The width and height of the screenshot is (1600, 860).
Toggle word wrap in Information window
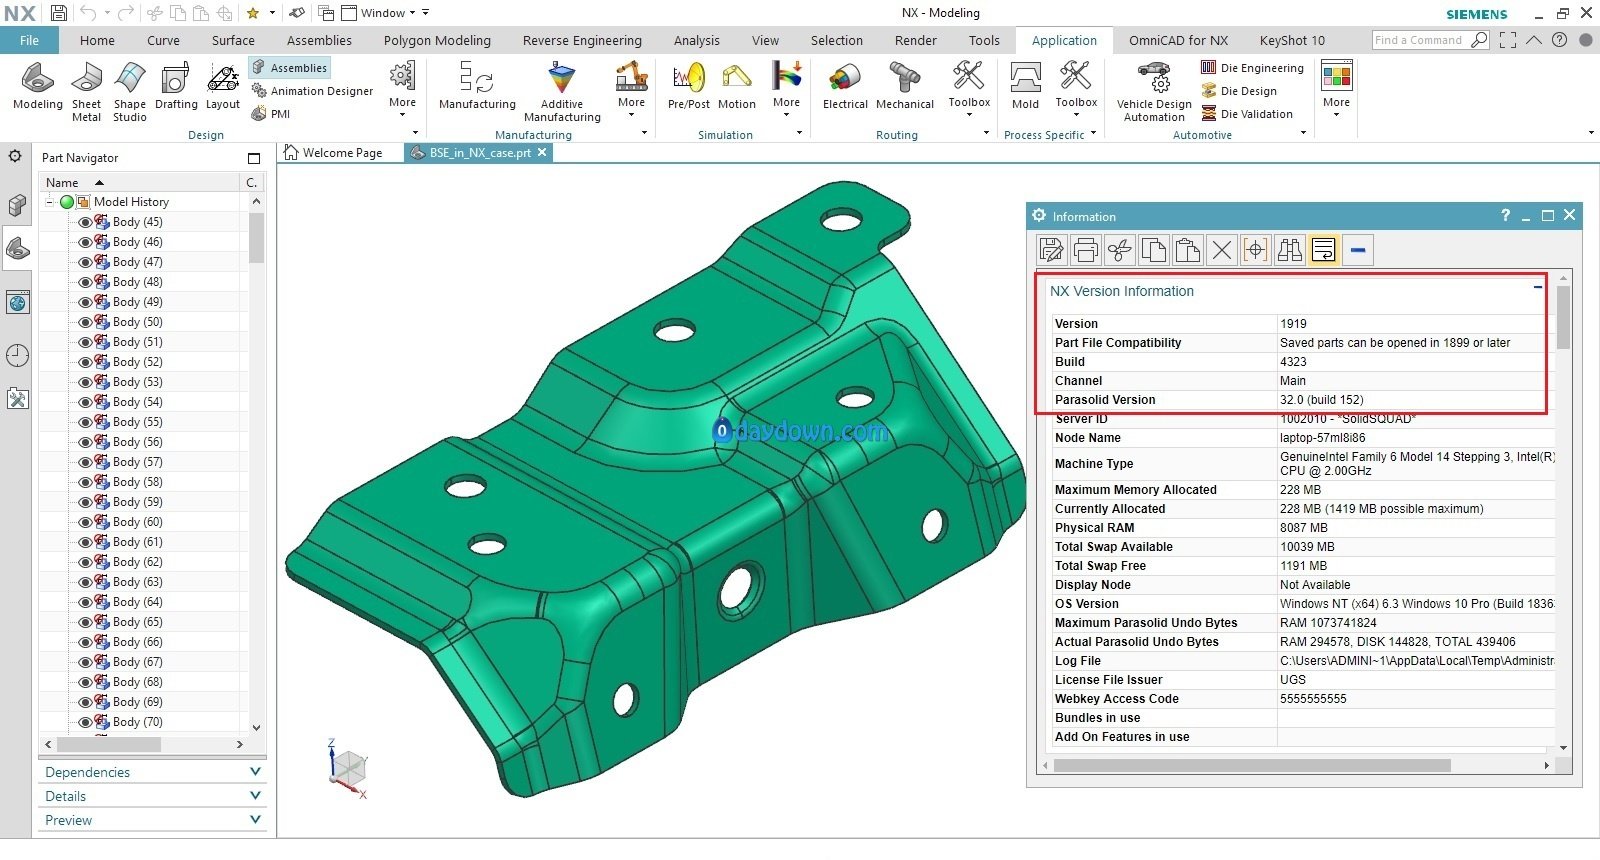(1324, 250)
